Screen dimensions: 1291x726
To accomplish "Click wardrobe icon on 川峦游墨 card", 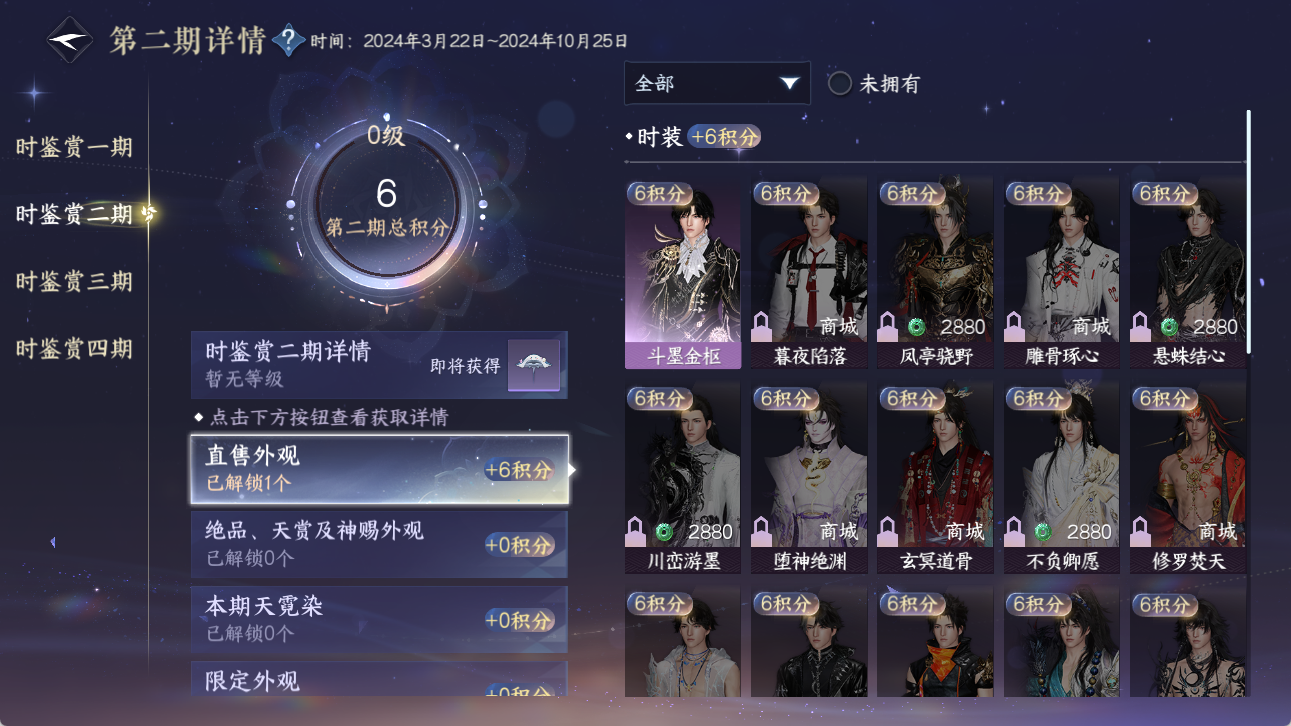I will (x=636, y=531).
